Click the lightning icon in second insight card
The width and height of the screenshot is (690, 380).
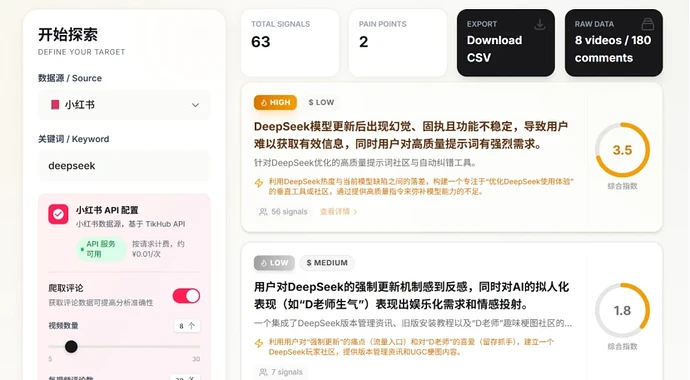tap(259, 343)
